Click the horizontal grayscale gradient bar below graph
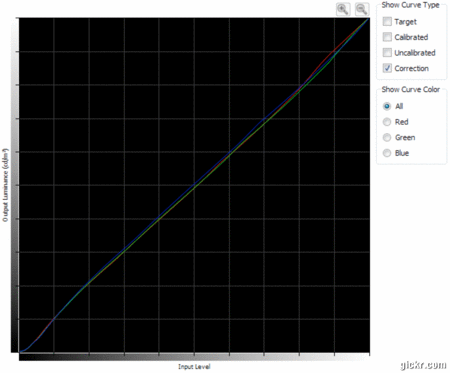Screen dimensions: 450x374 tap(194, 357)
